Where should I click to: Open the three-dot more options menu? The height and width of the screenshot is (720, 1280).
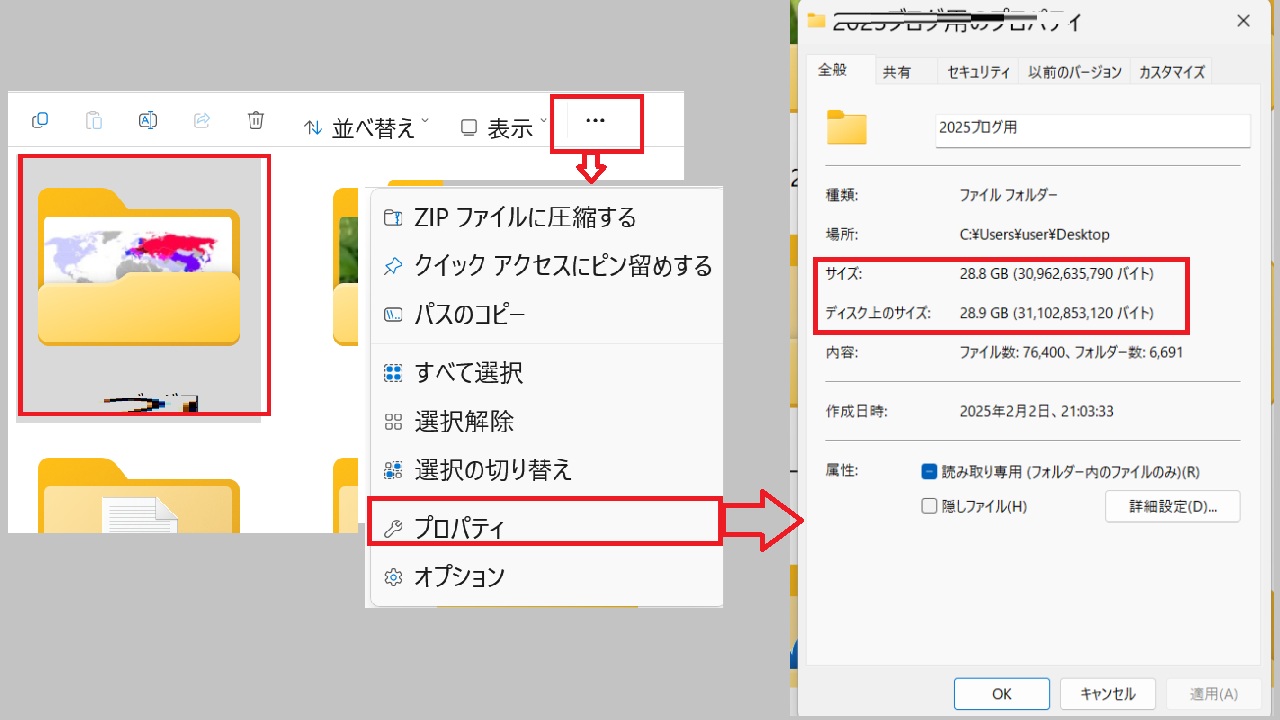[x=595, y=122]
